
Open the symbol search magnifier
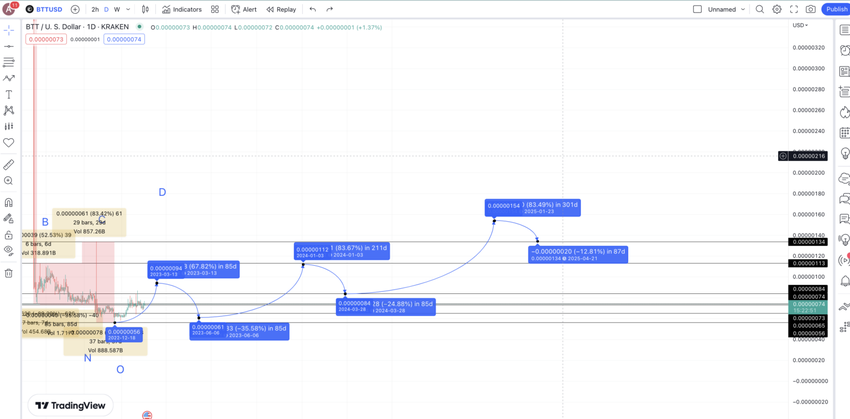(760, 9)
